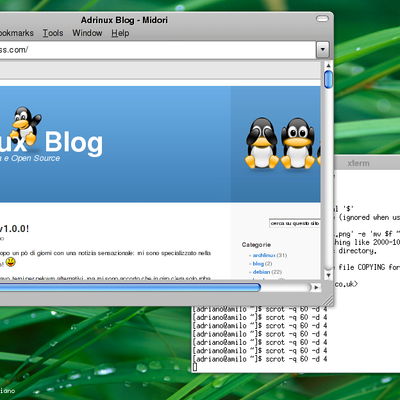
Task: Click the Midori window's rounded title bar button
Action: [322, 19]
